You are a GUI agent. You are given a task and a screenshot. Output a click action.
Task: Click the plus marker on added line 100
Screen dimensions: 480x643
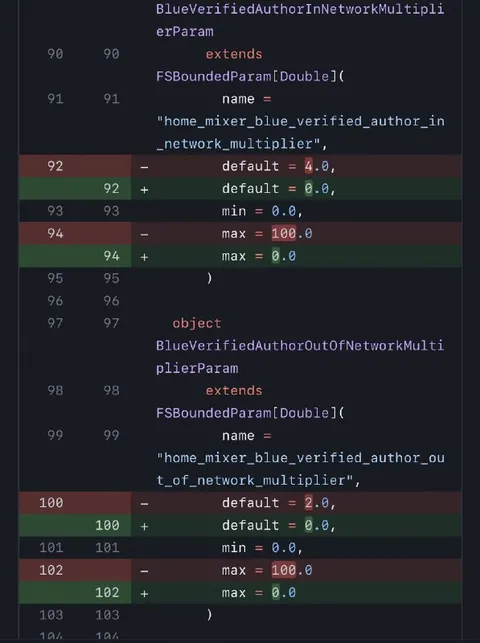click(144, 526)
